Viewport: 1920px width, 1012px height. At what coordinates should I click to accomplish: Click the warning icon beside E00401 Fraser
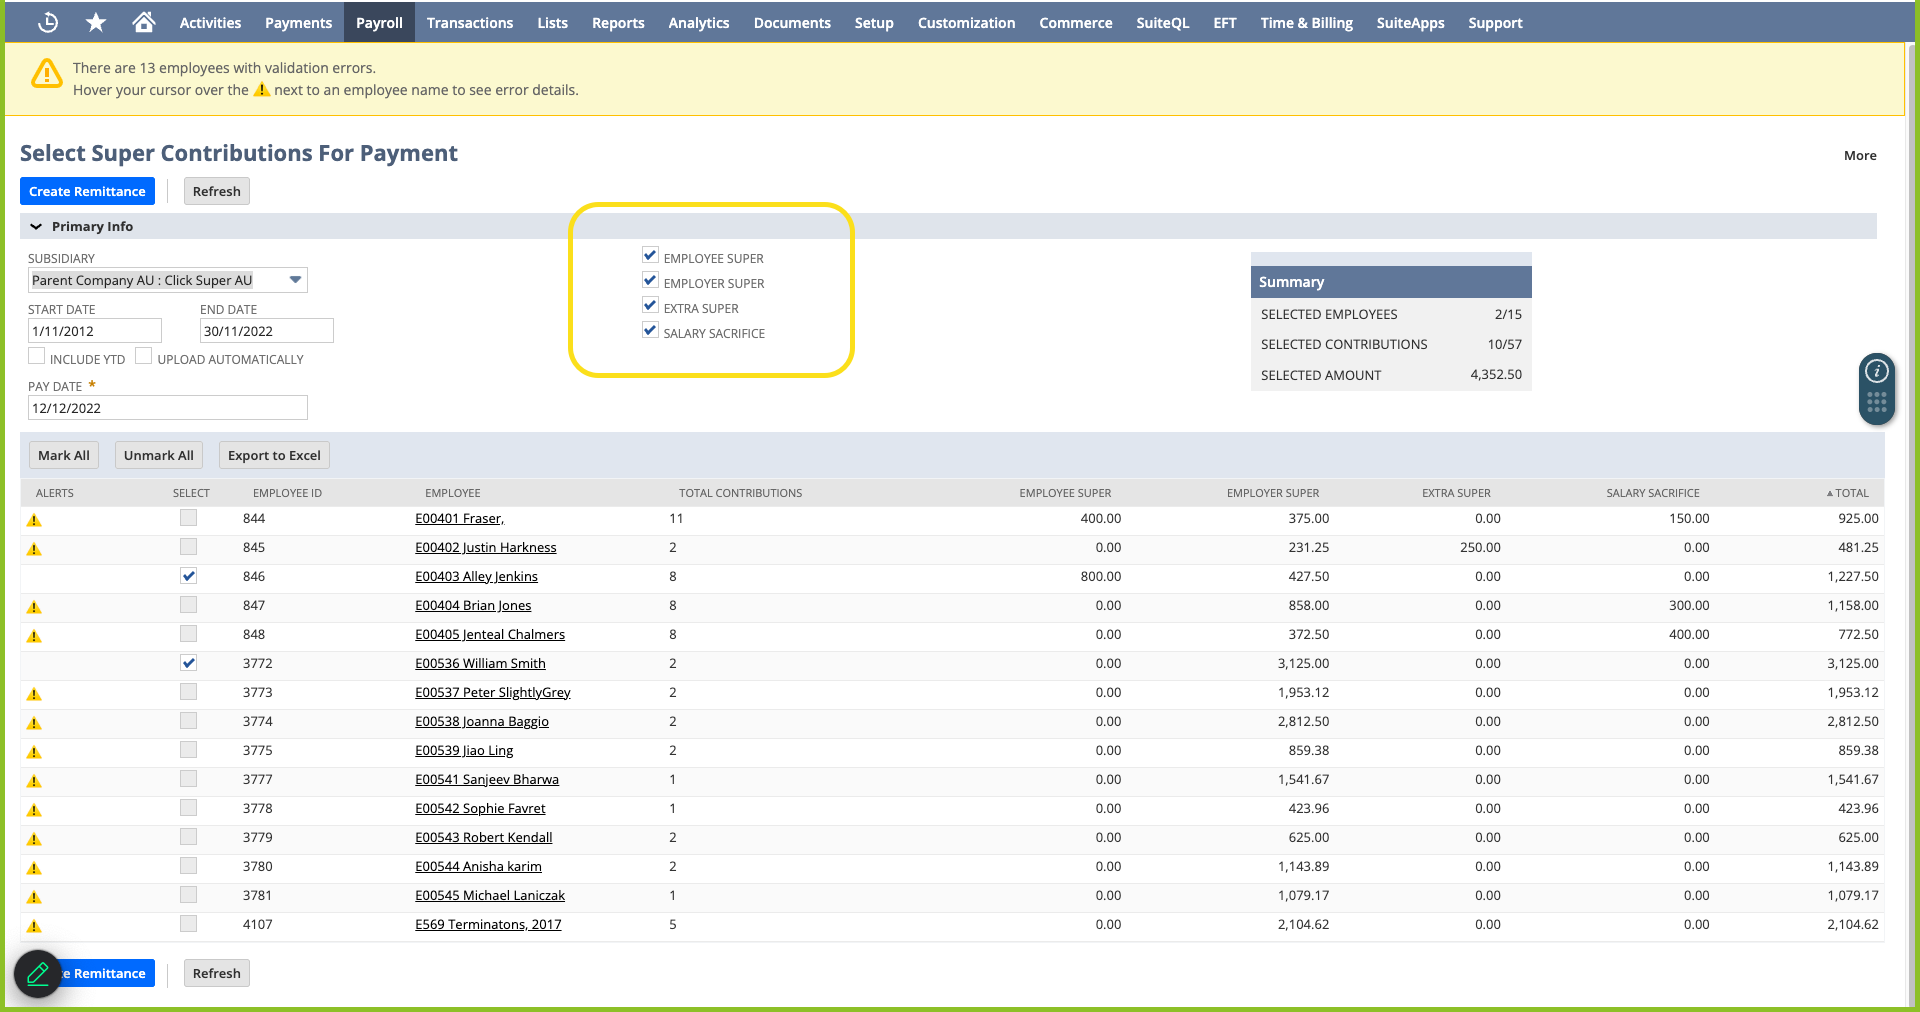coord(34,520)
